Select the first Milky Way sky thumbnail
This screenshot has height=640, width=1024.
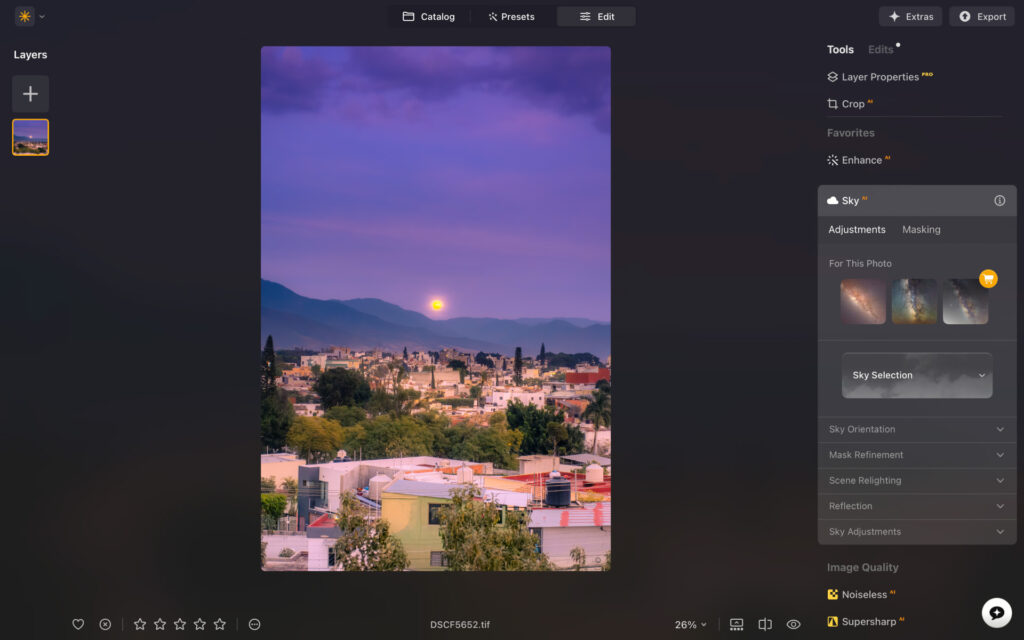pyautogui.click(x=862, y=301)
